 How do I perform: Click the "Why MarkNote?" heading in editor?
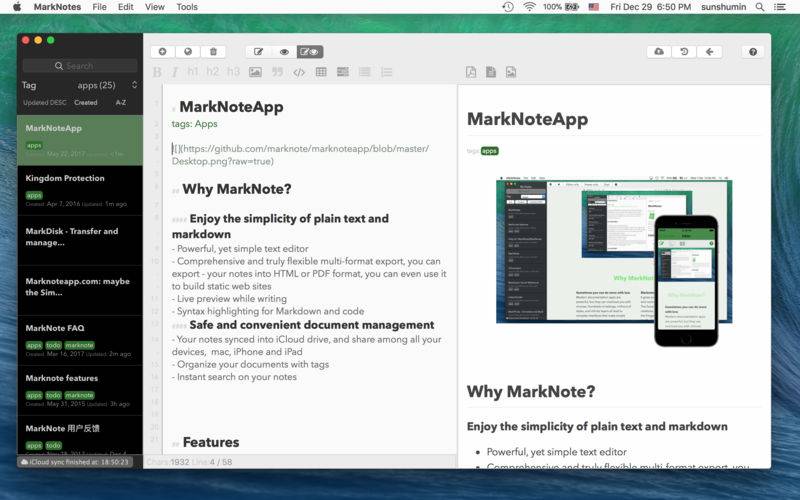tap(237, 189)
